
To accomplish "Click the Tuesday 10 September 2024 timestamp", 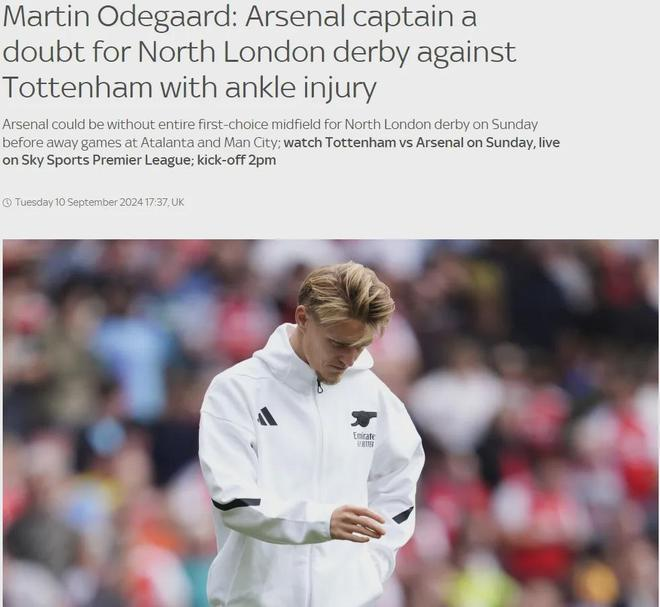I will 79,202.
